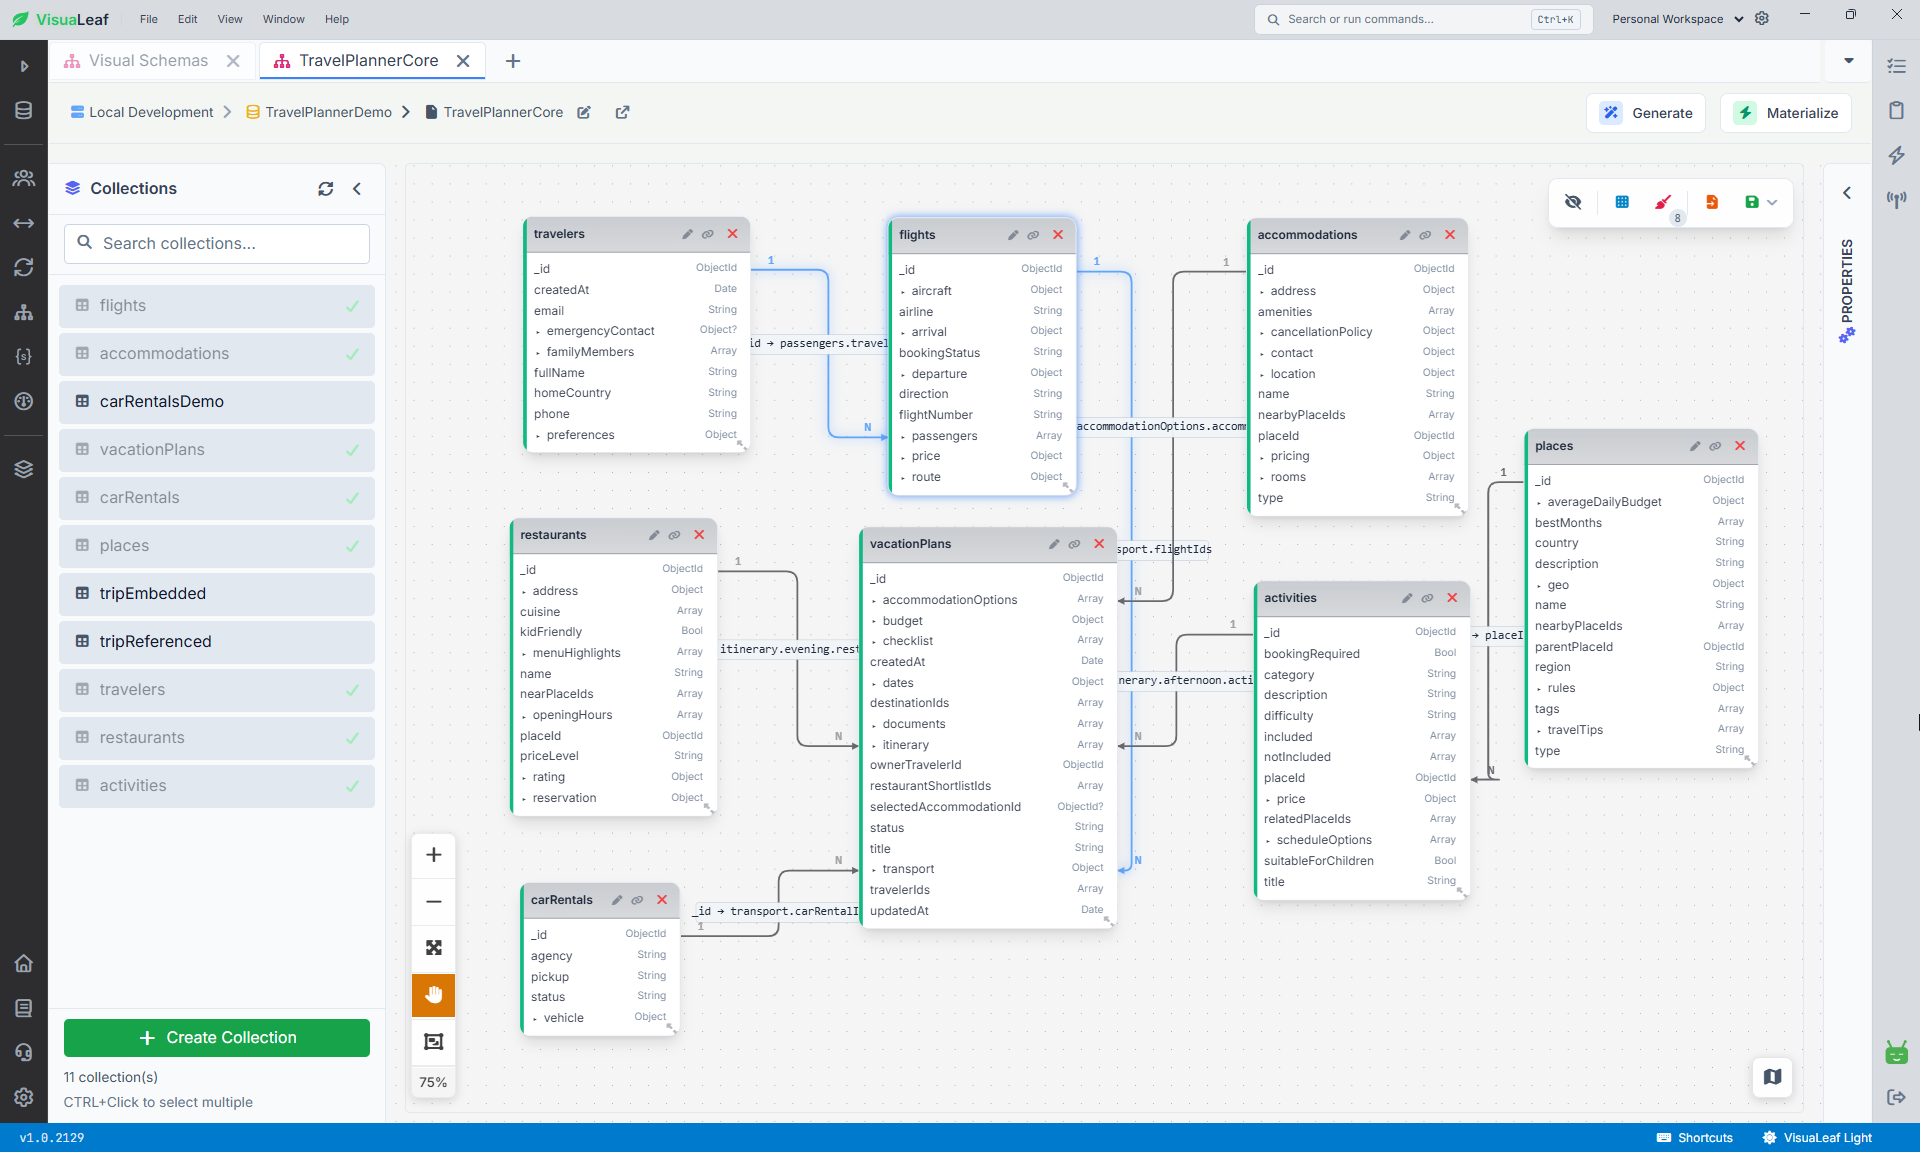1920x1152 pixels.
Task: Expand aircraft field in flights
Action: coord(903,292)
